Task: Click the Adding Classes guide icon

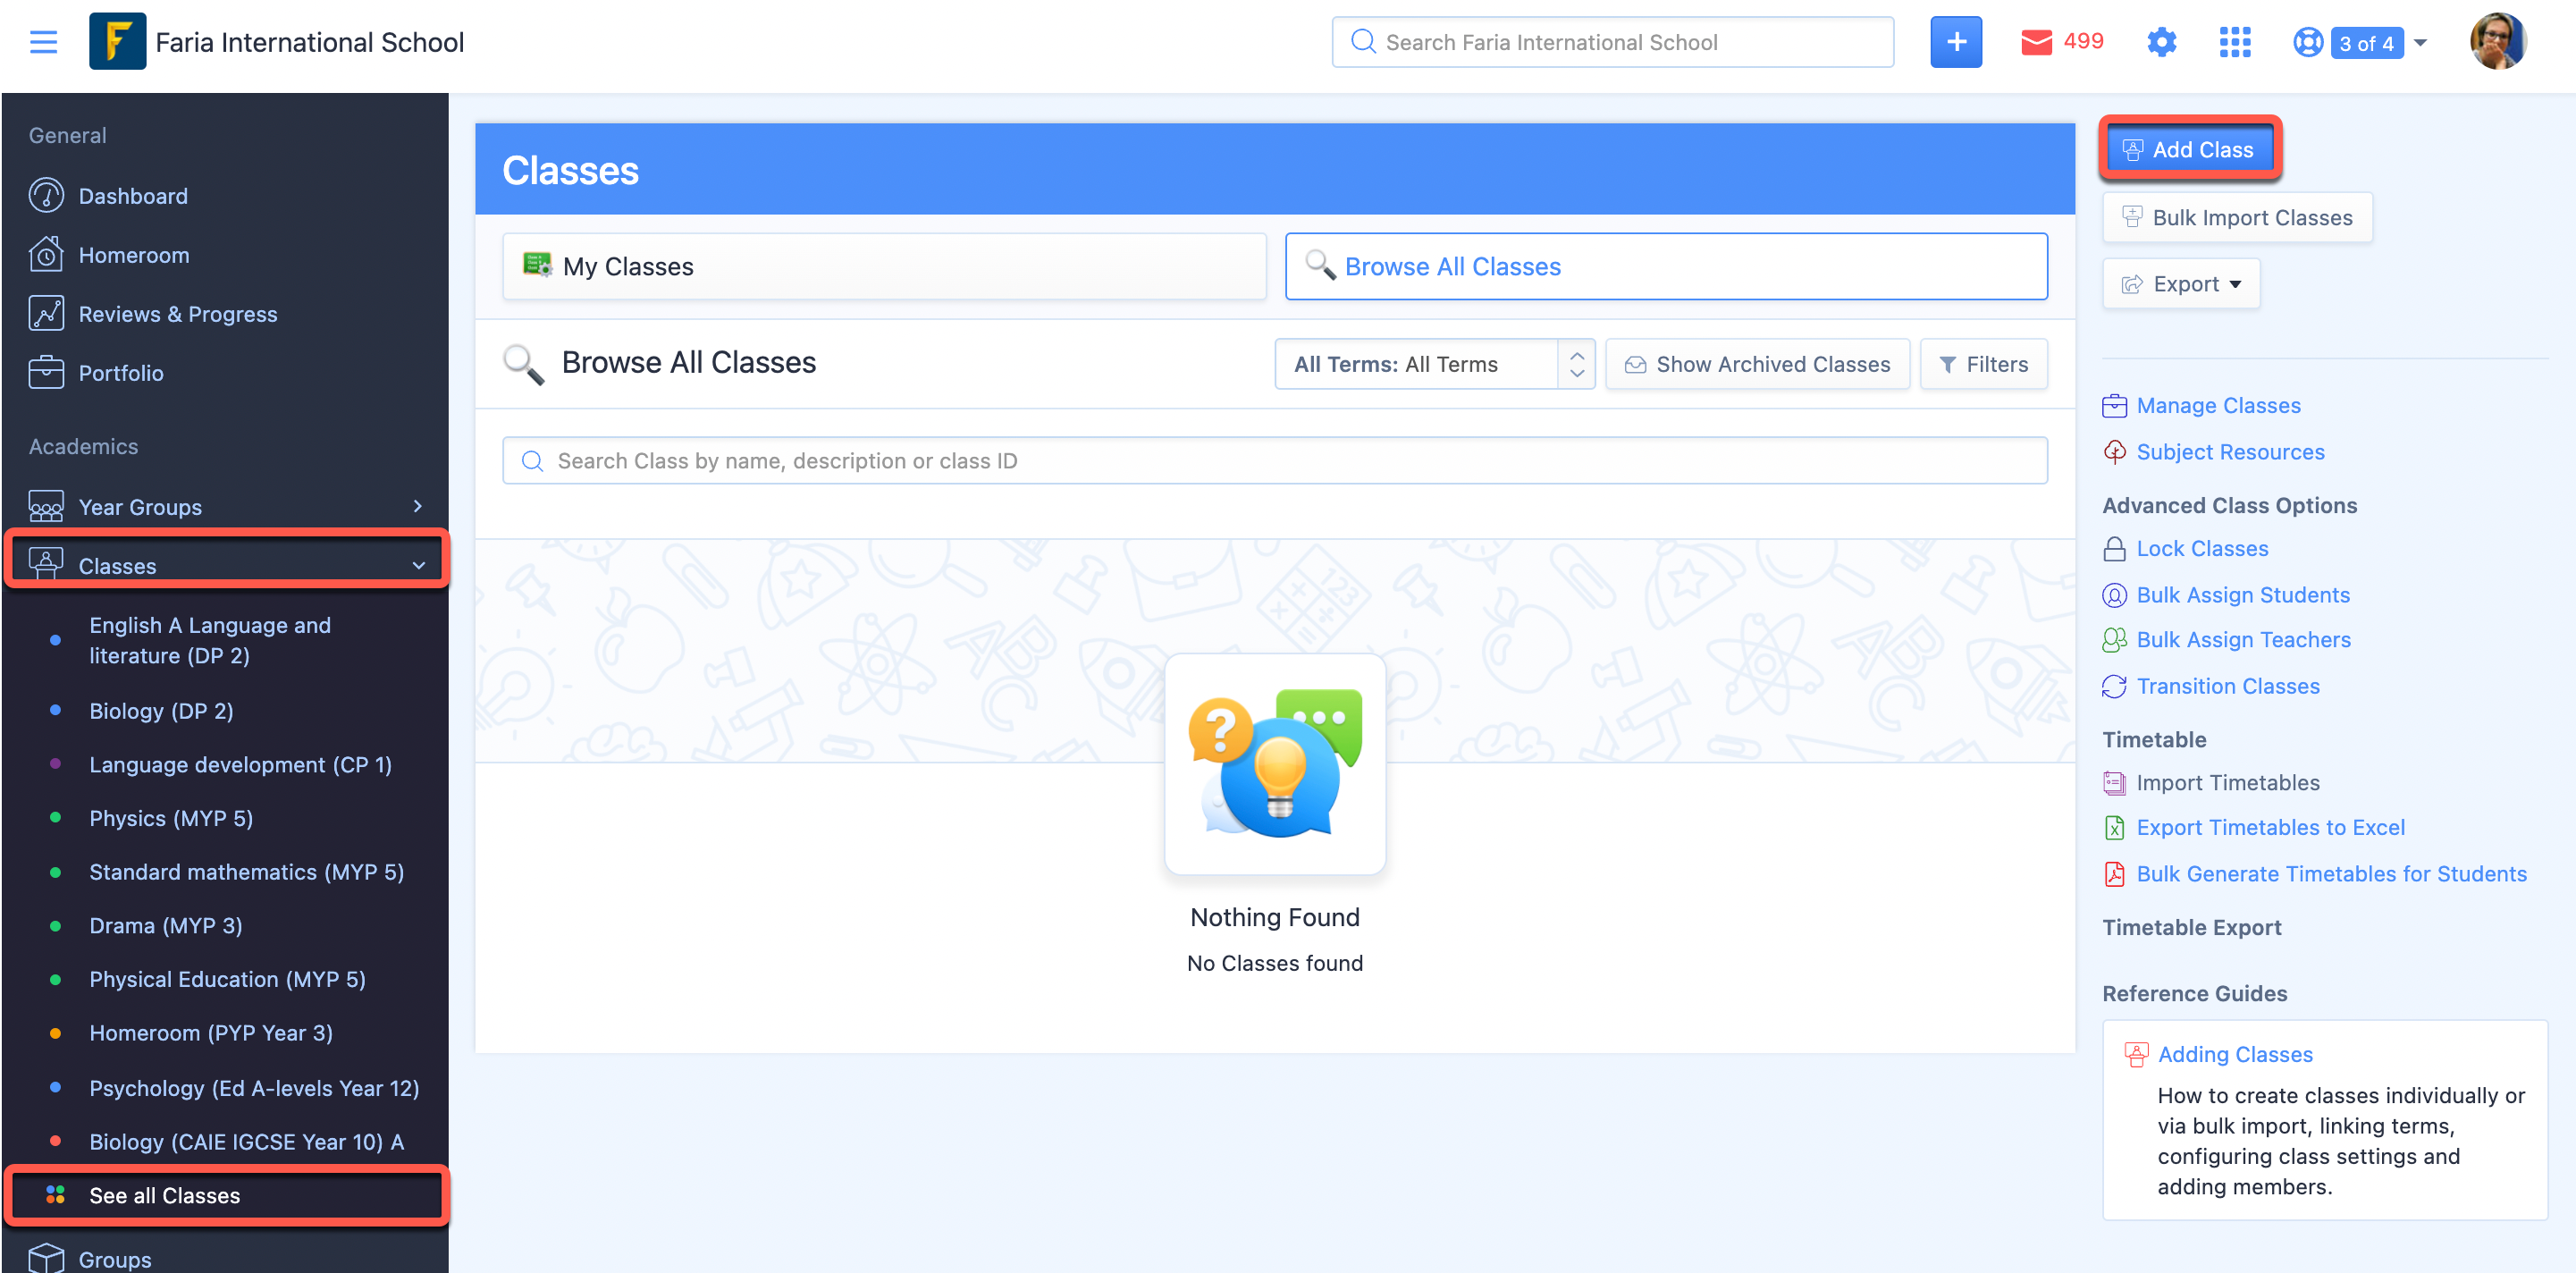Action: (x=2136, y=1054)
